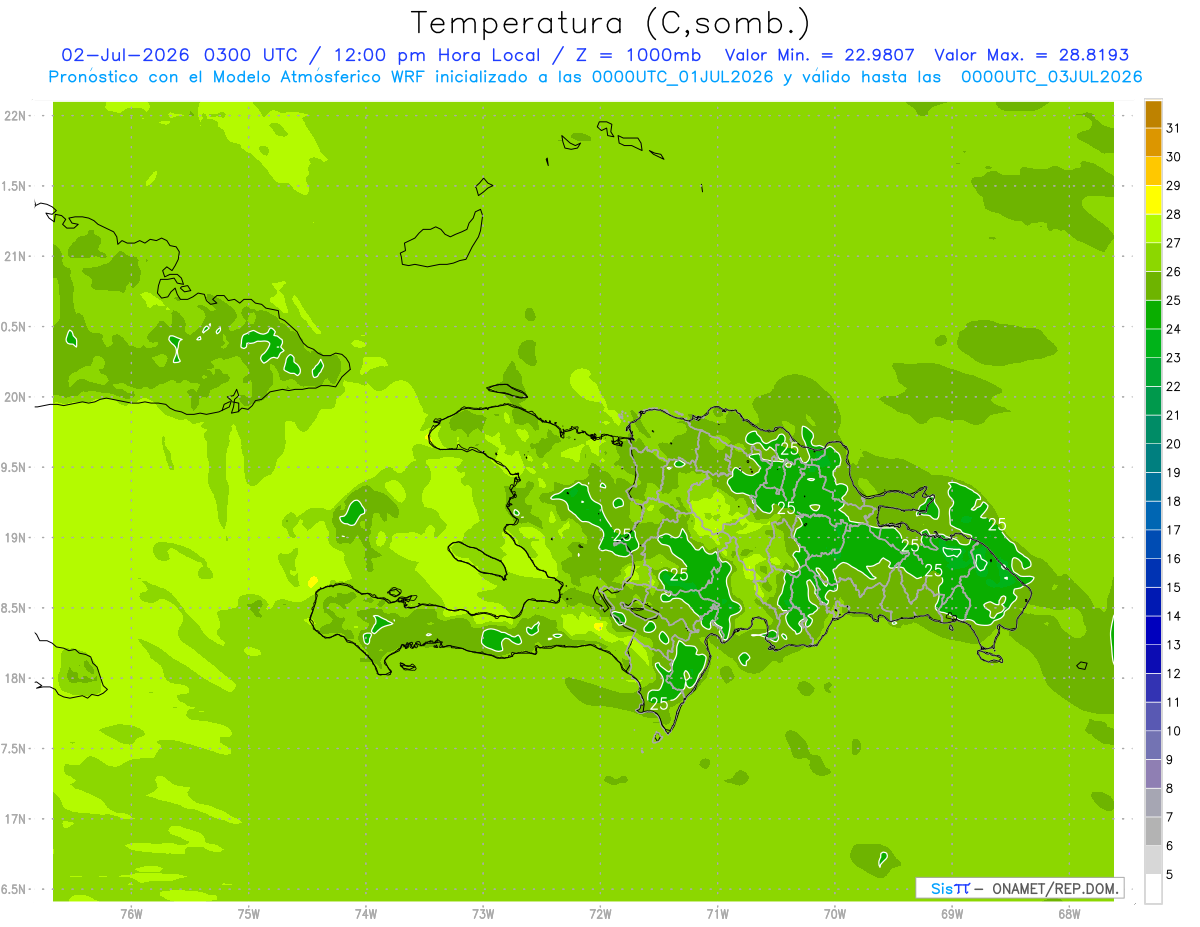Click the legend swatch between 20 and 21
This screenshot has height=927, width=1200.
(1153, 429)
